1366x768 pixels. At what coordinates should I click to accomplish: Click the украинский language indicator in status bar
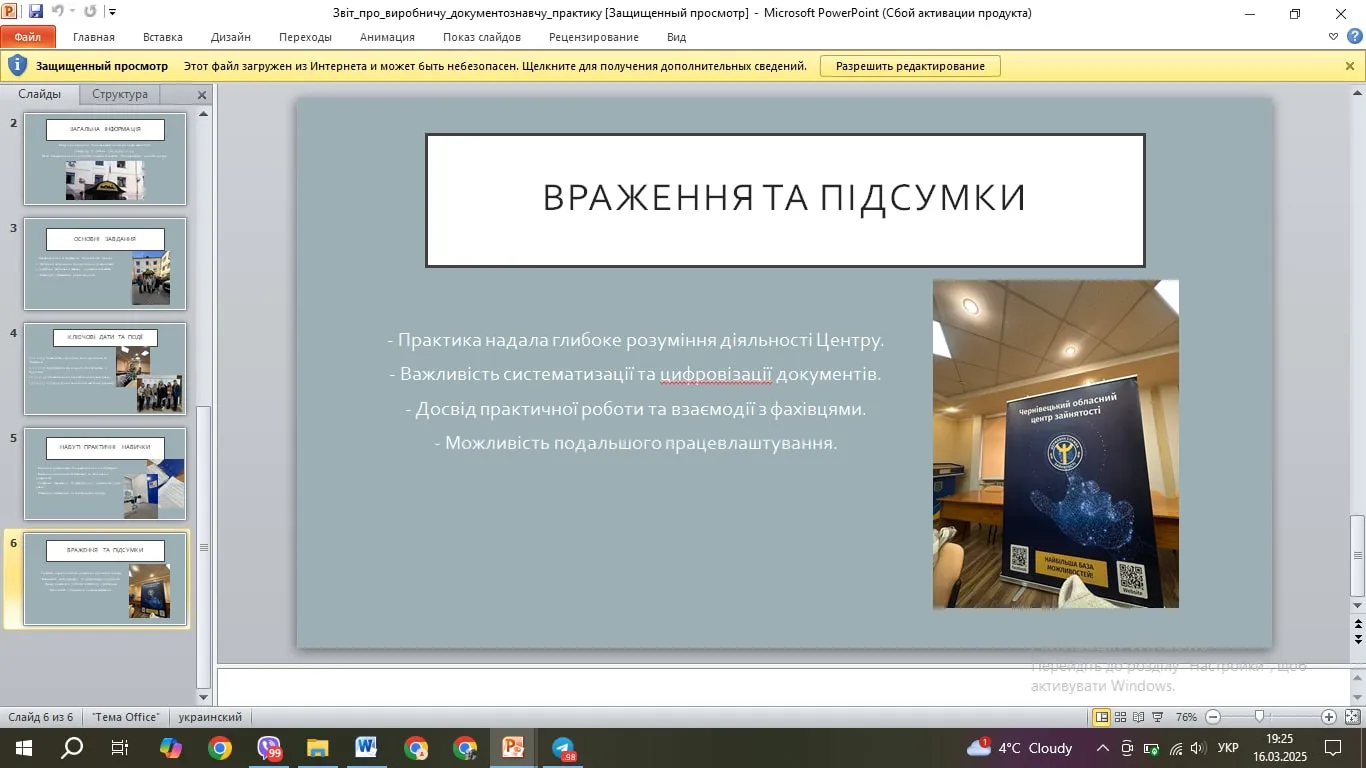pos(211,717)
